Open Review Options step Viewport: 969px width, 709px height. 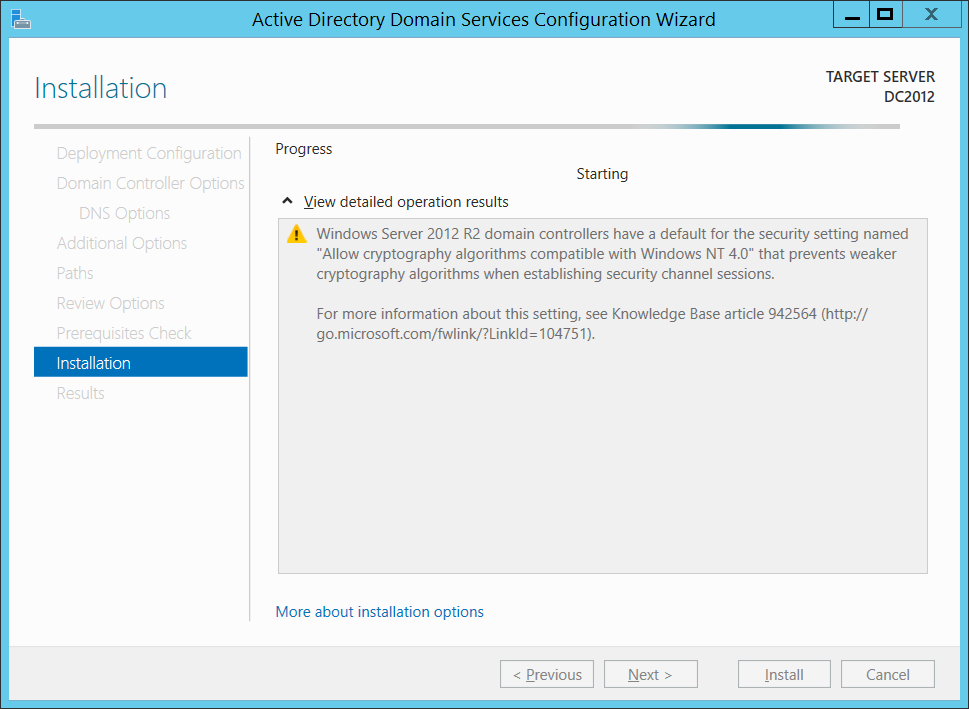111,304
